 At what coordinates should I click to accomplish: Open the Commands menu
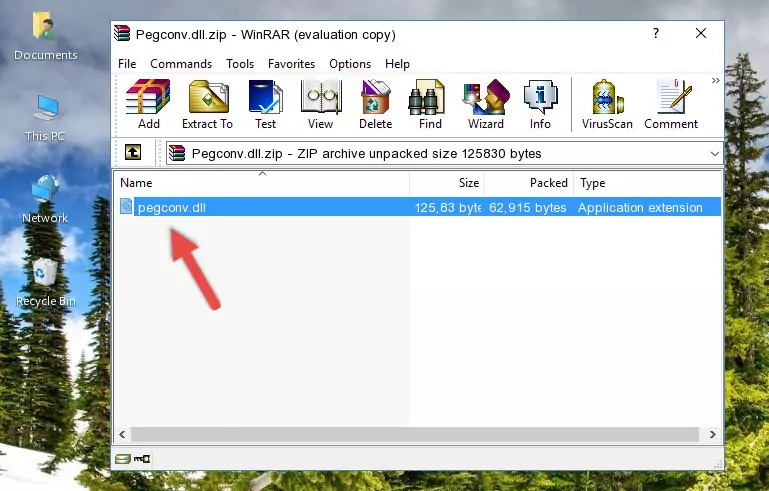(x=181, y=64)
